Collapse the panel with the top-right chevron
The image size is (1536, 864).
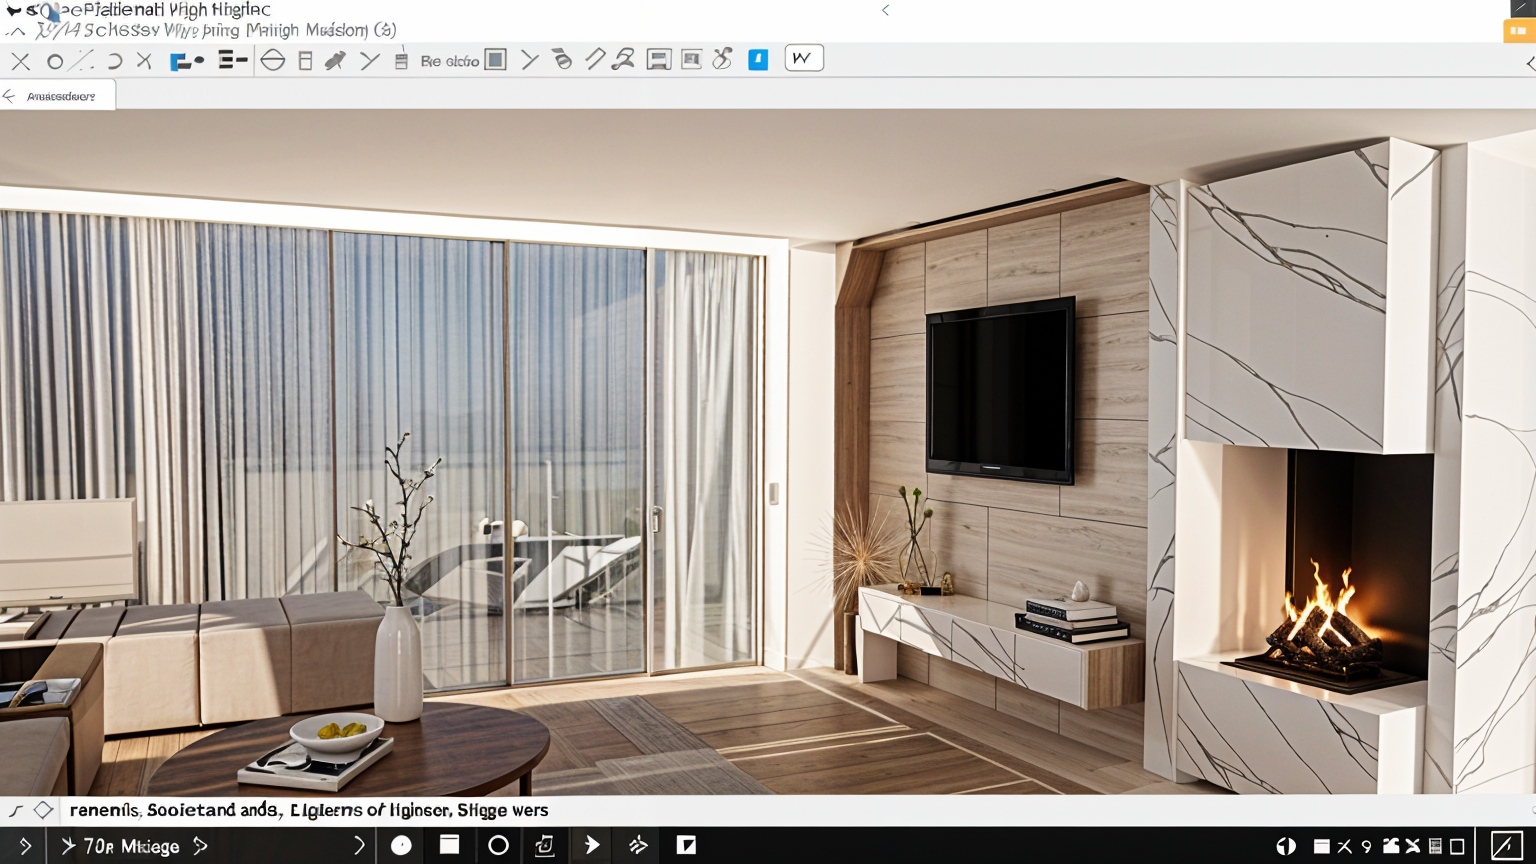(x=1529, y=63)
